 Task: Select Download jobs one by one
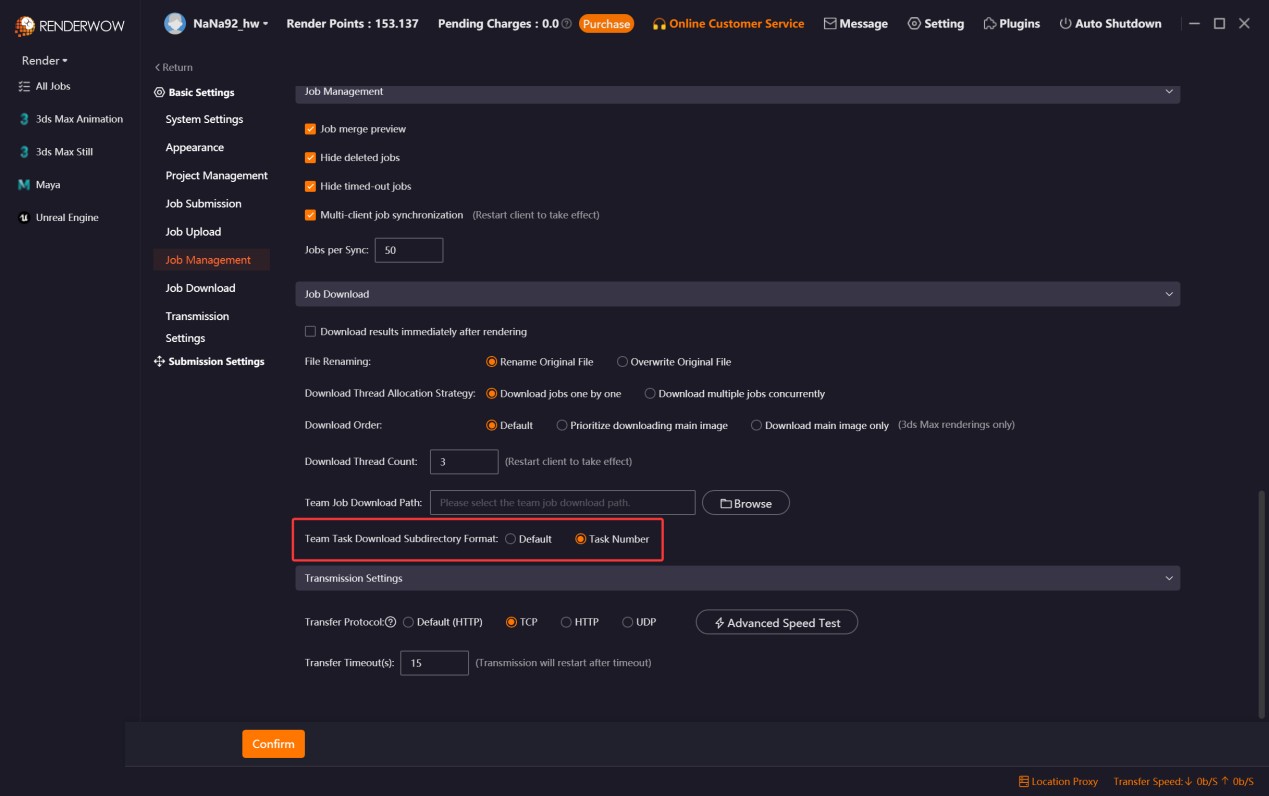[491, 394]
